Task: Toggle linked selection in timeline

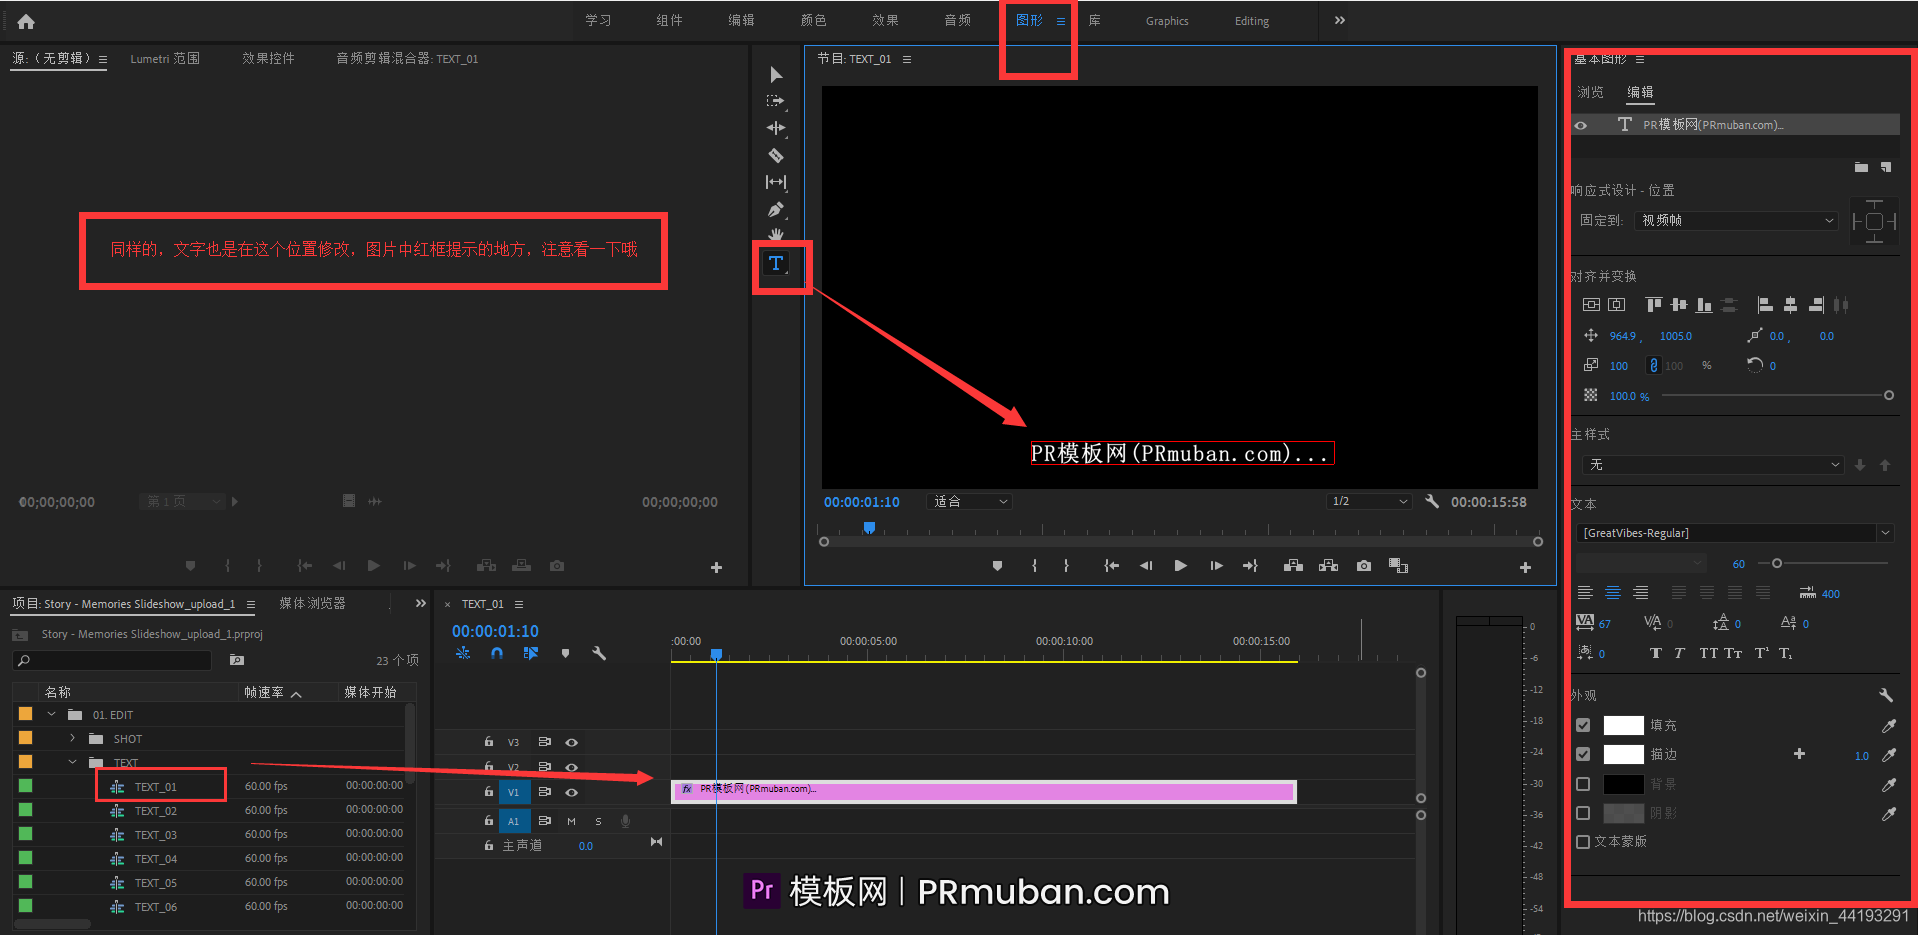Action: point(531,653)
